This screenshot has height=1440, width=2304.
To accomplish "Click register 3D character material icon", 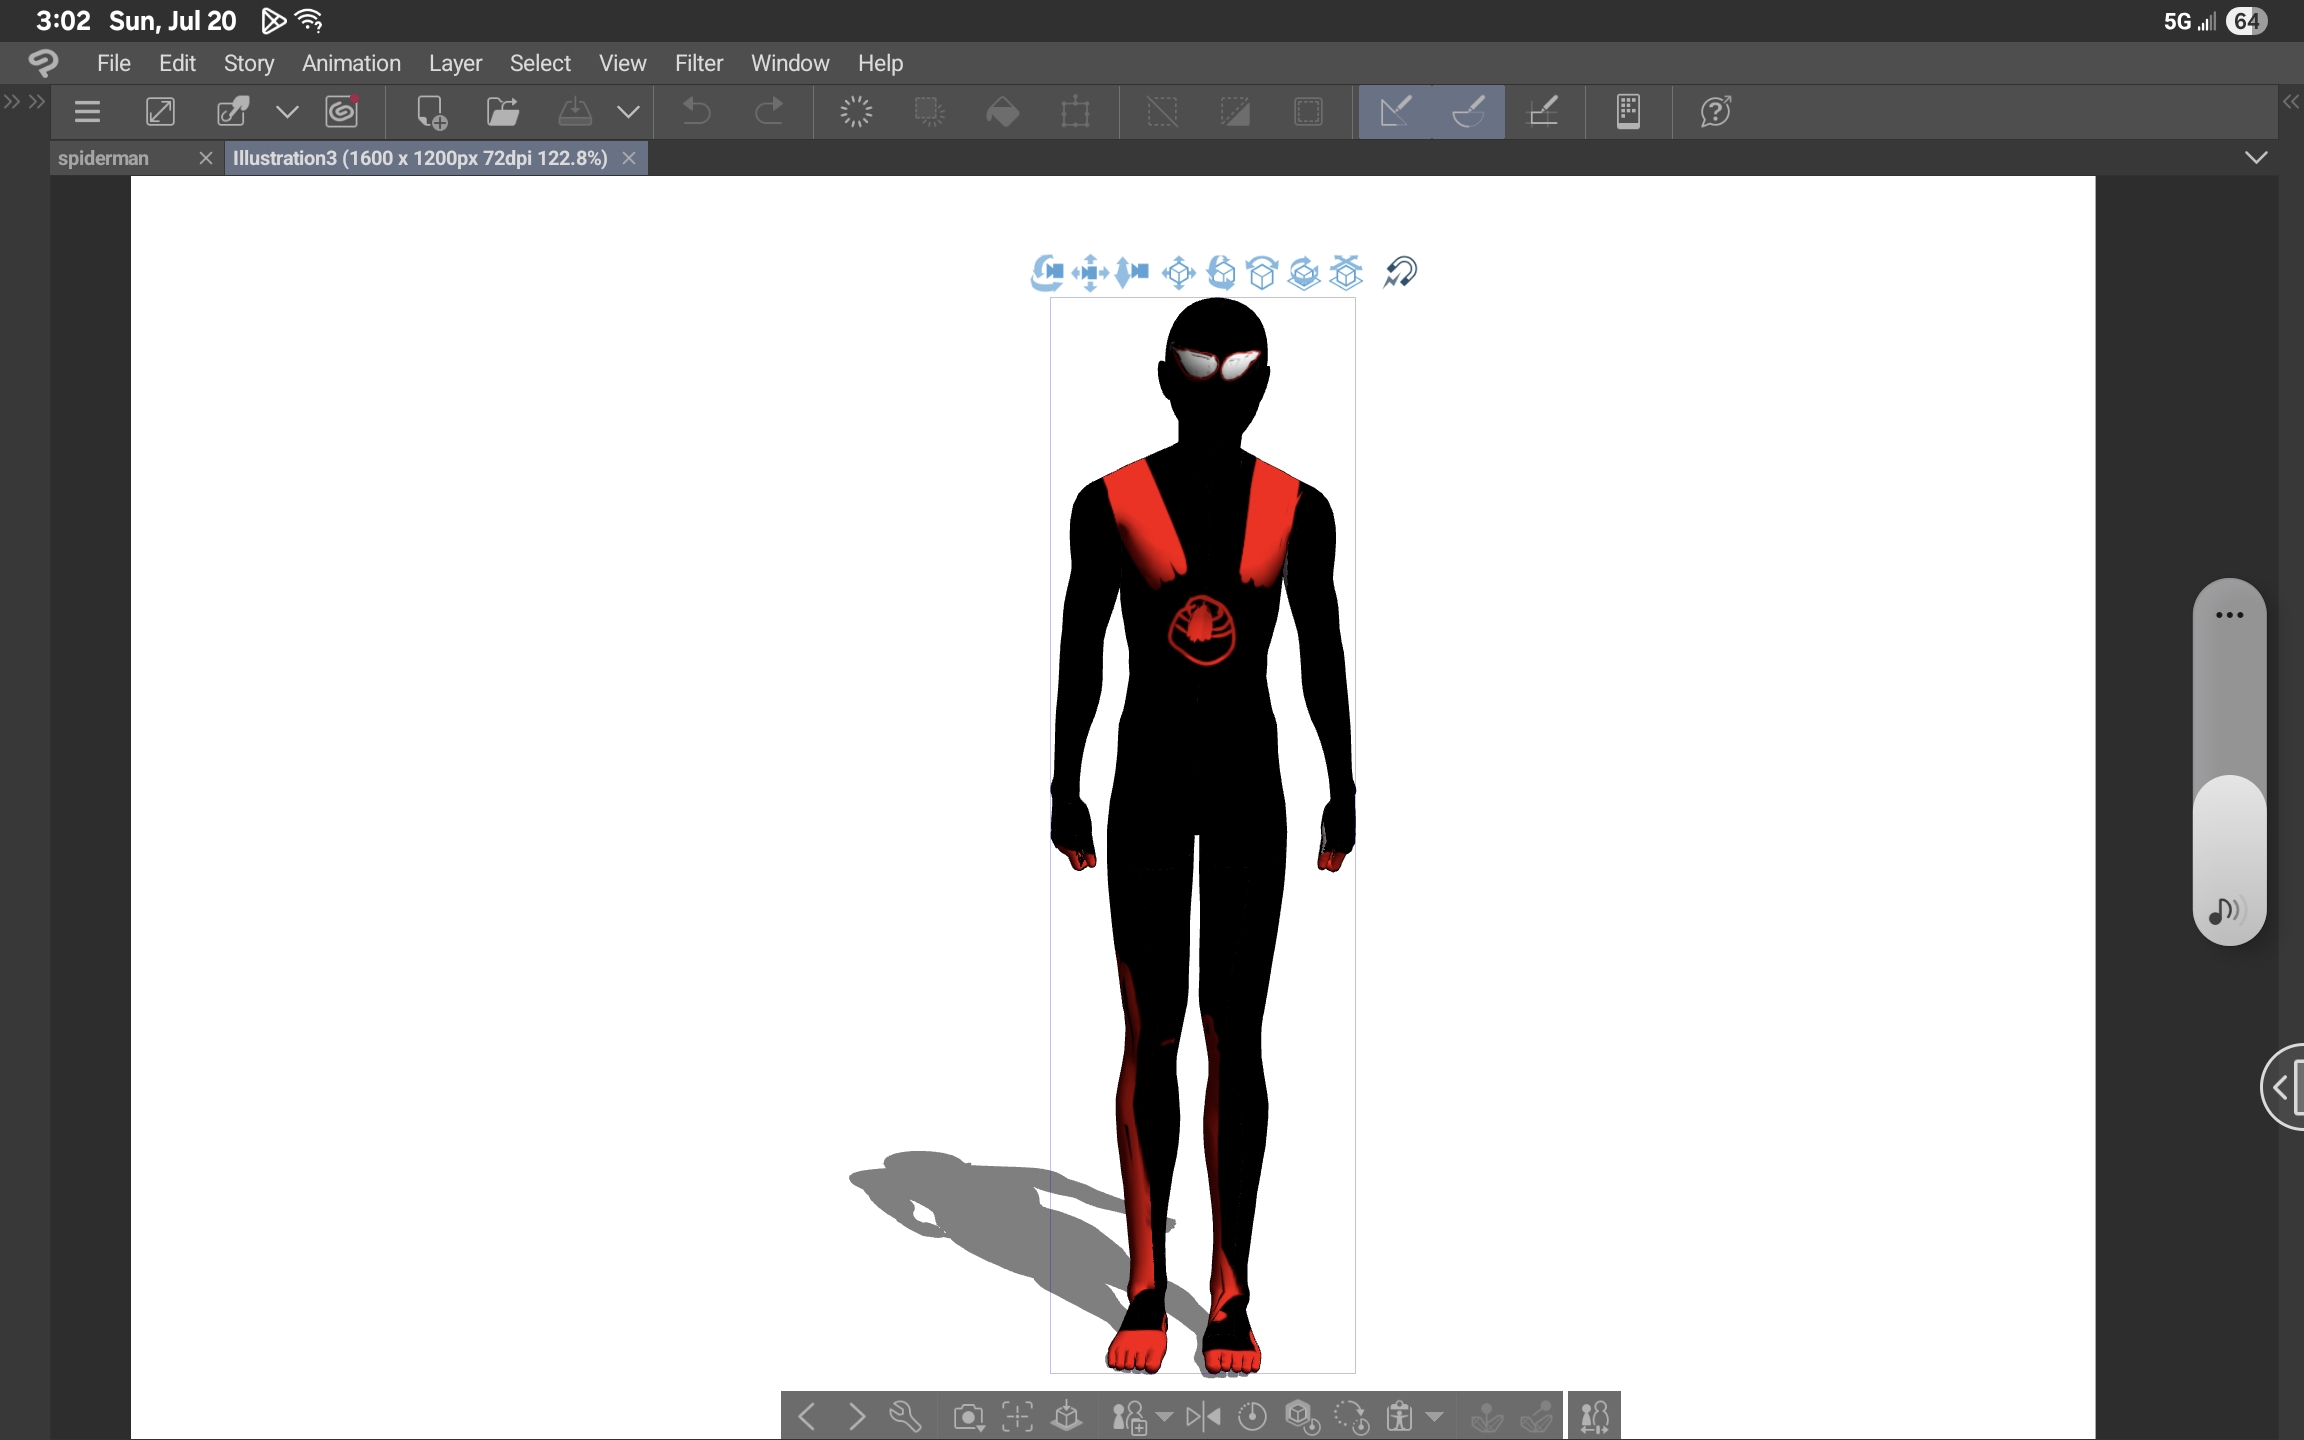I will [1129, 1418].
